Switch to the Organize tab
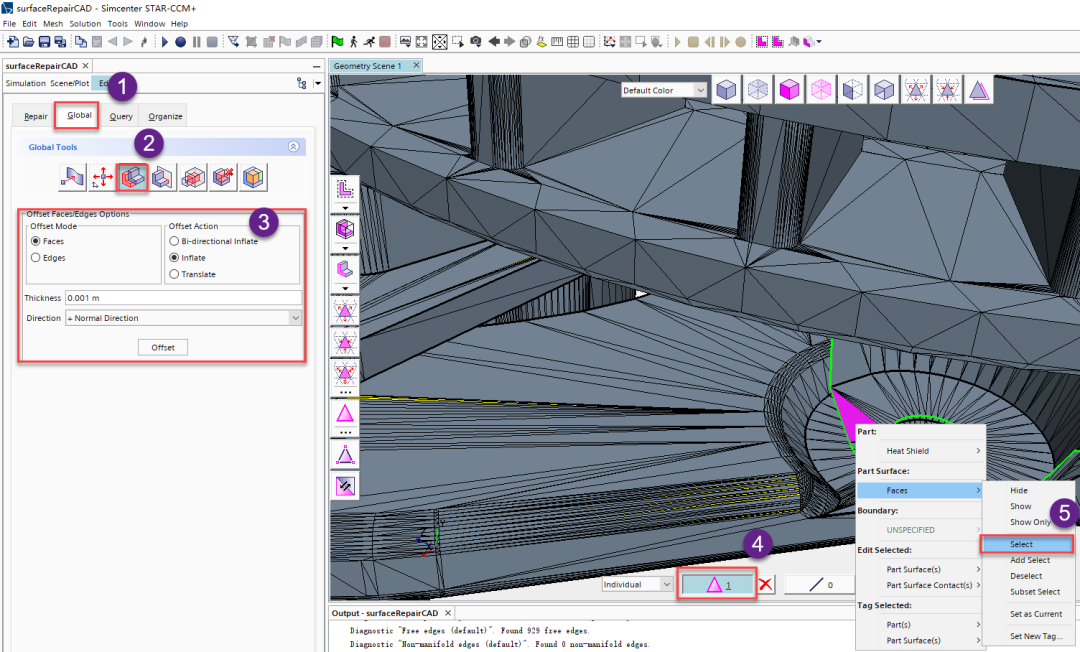Image resolution: width=1080 pixels, height=652 pixels. click(x=165, y=116)
